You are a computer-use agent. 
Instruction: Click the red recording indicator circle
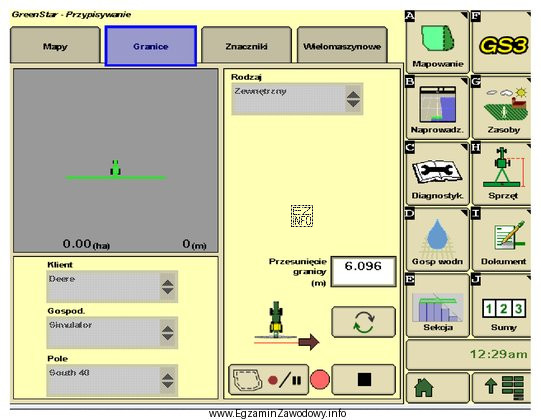click(x=320, y=380)
